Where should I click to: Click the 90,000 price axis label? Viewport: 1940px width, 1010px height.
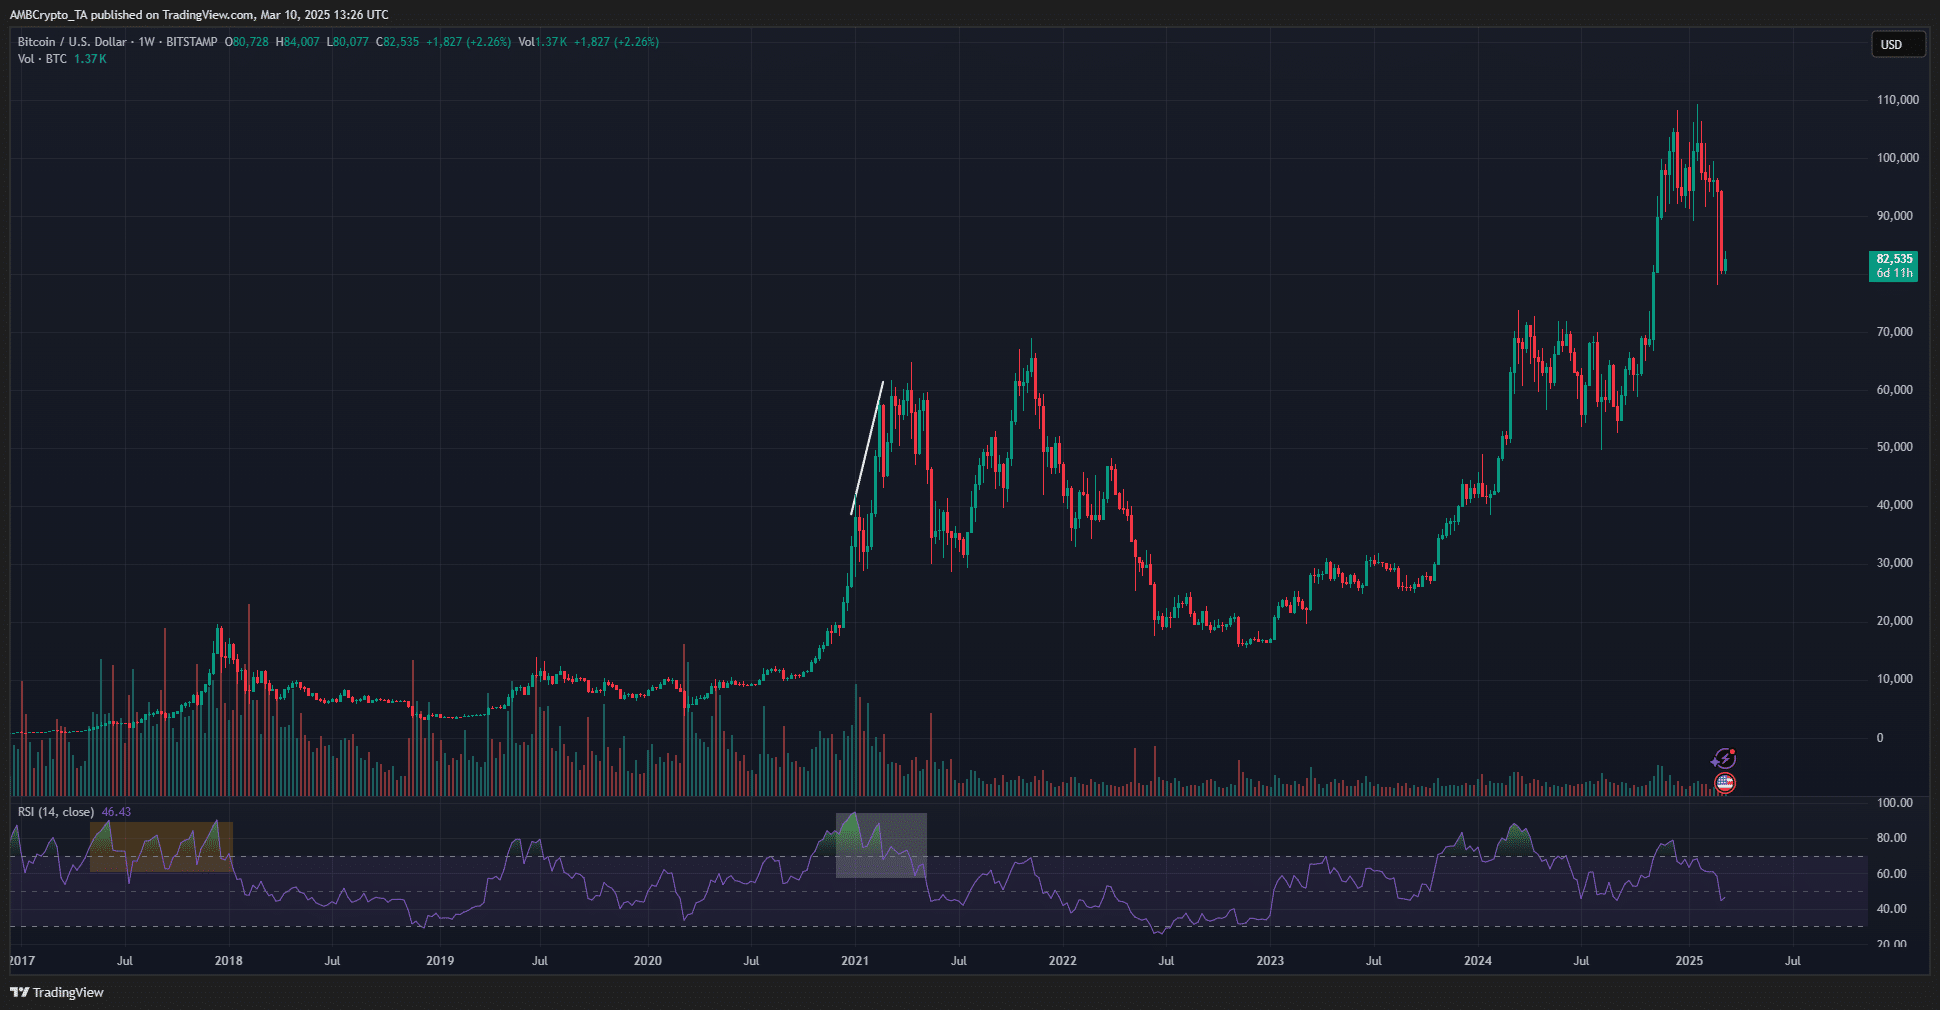[1894, 216]
